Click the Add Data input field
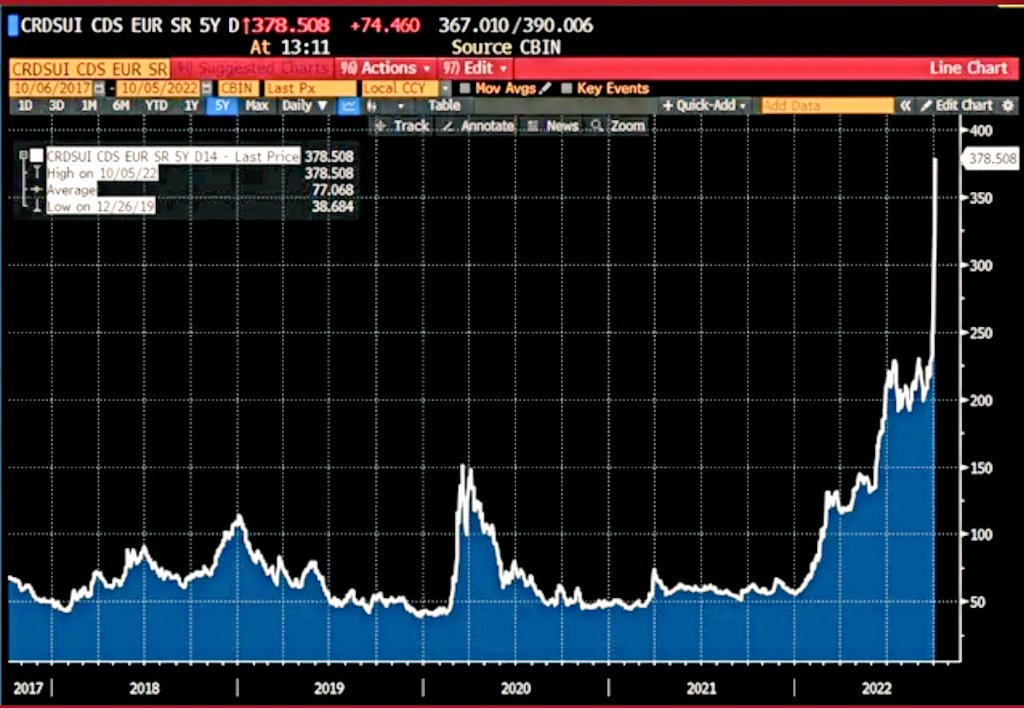The height and width of the screenshot is (708, 1024). (826, 106)
